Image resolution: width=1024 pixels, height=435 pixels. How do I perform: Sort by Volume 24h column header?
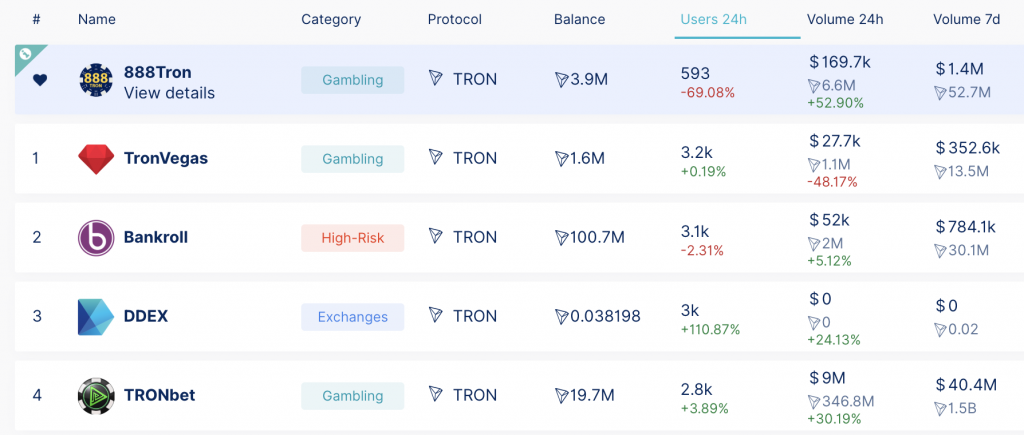coord(845,19)
